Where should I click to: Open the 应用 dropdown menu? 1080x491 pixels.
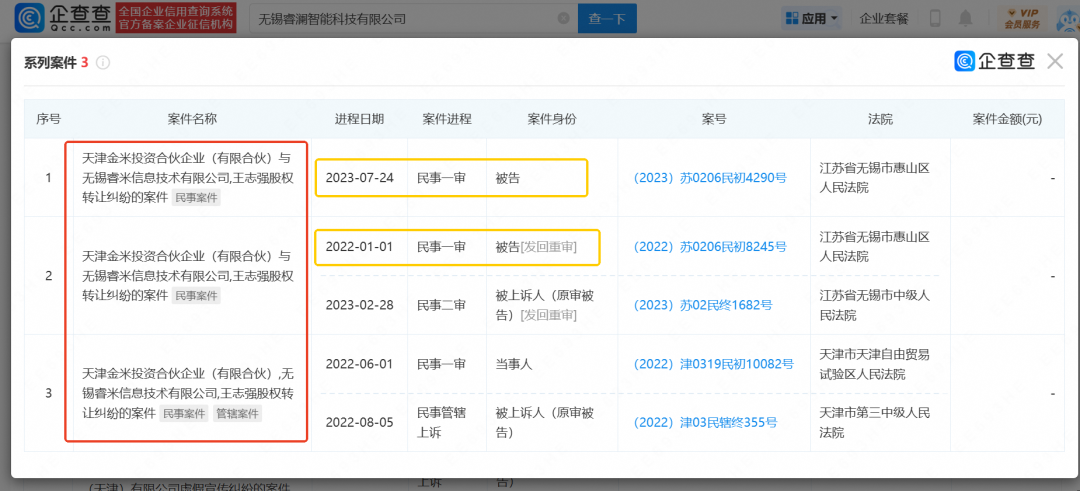(811, 19)
